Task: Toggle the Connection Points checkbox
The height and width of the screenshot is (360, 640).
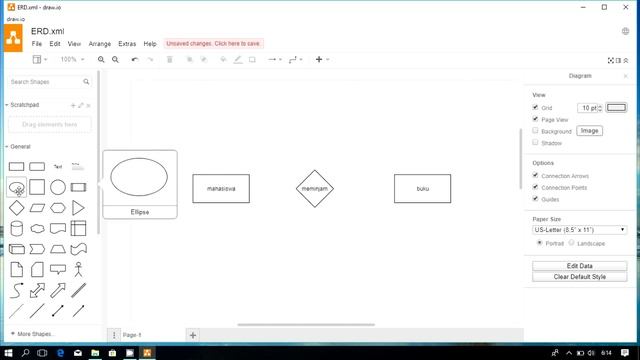Action: (535, 187)
